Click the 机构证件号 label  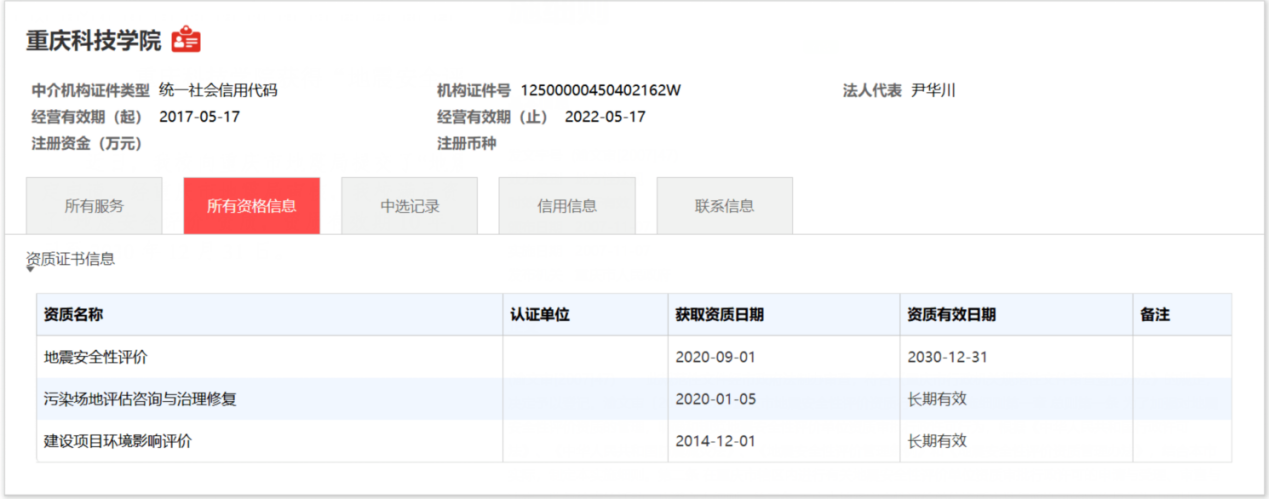(474, 90)
